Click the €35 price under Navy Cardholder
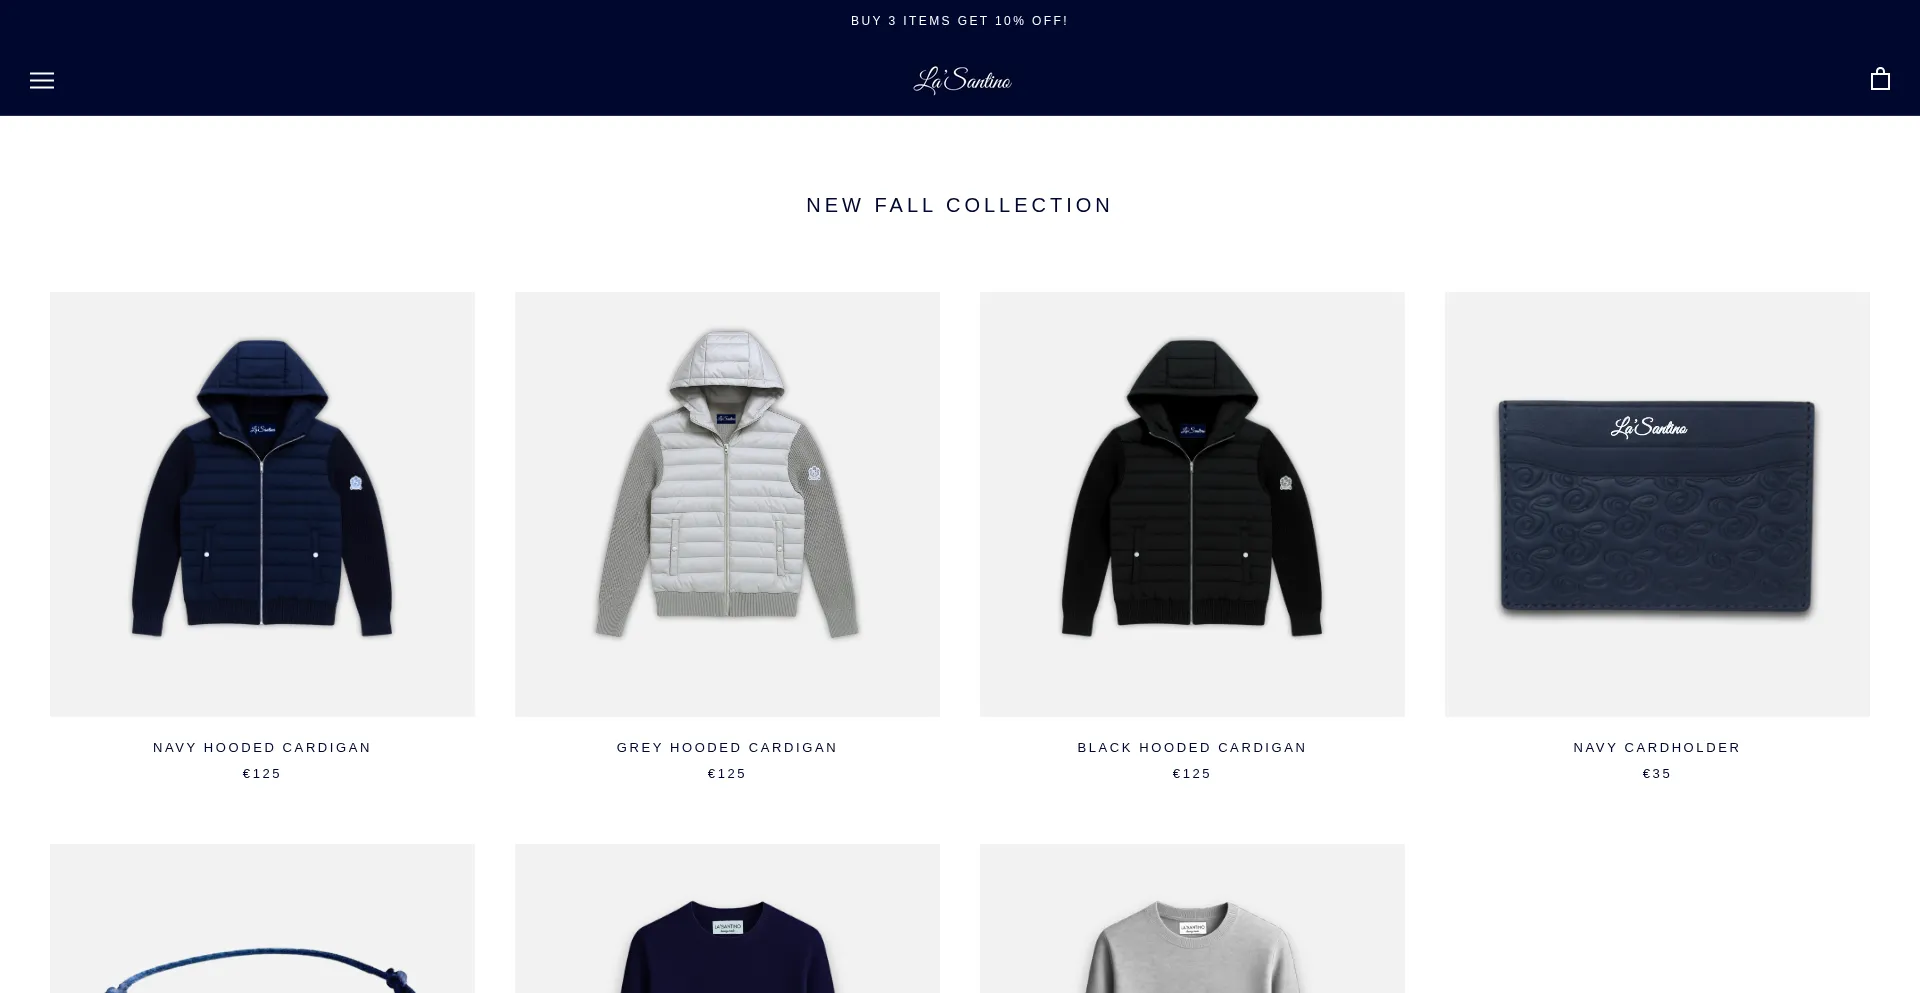This screenshot has width=1920, height=993. (x=1657, y=774)
